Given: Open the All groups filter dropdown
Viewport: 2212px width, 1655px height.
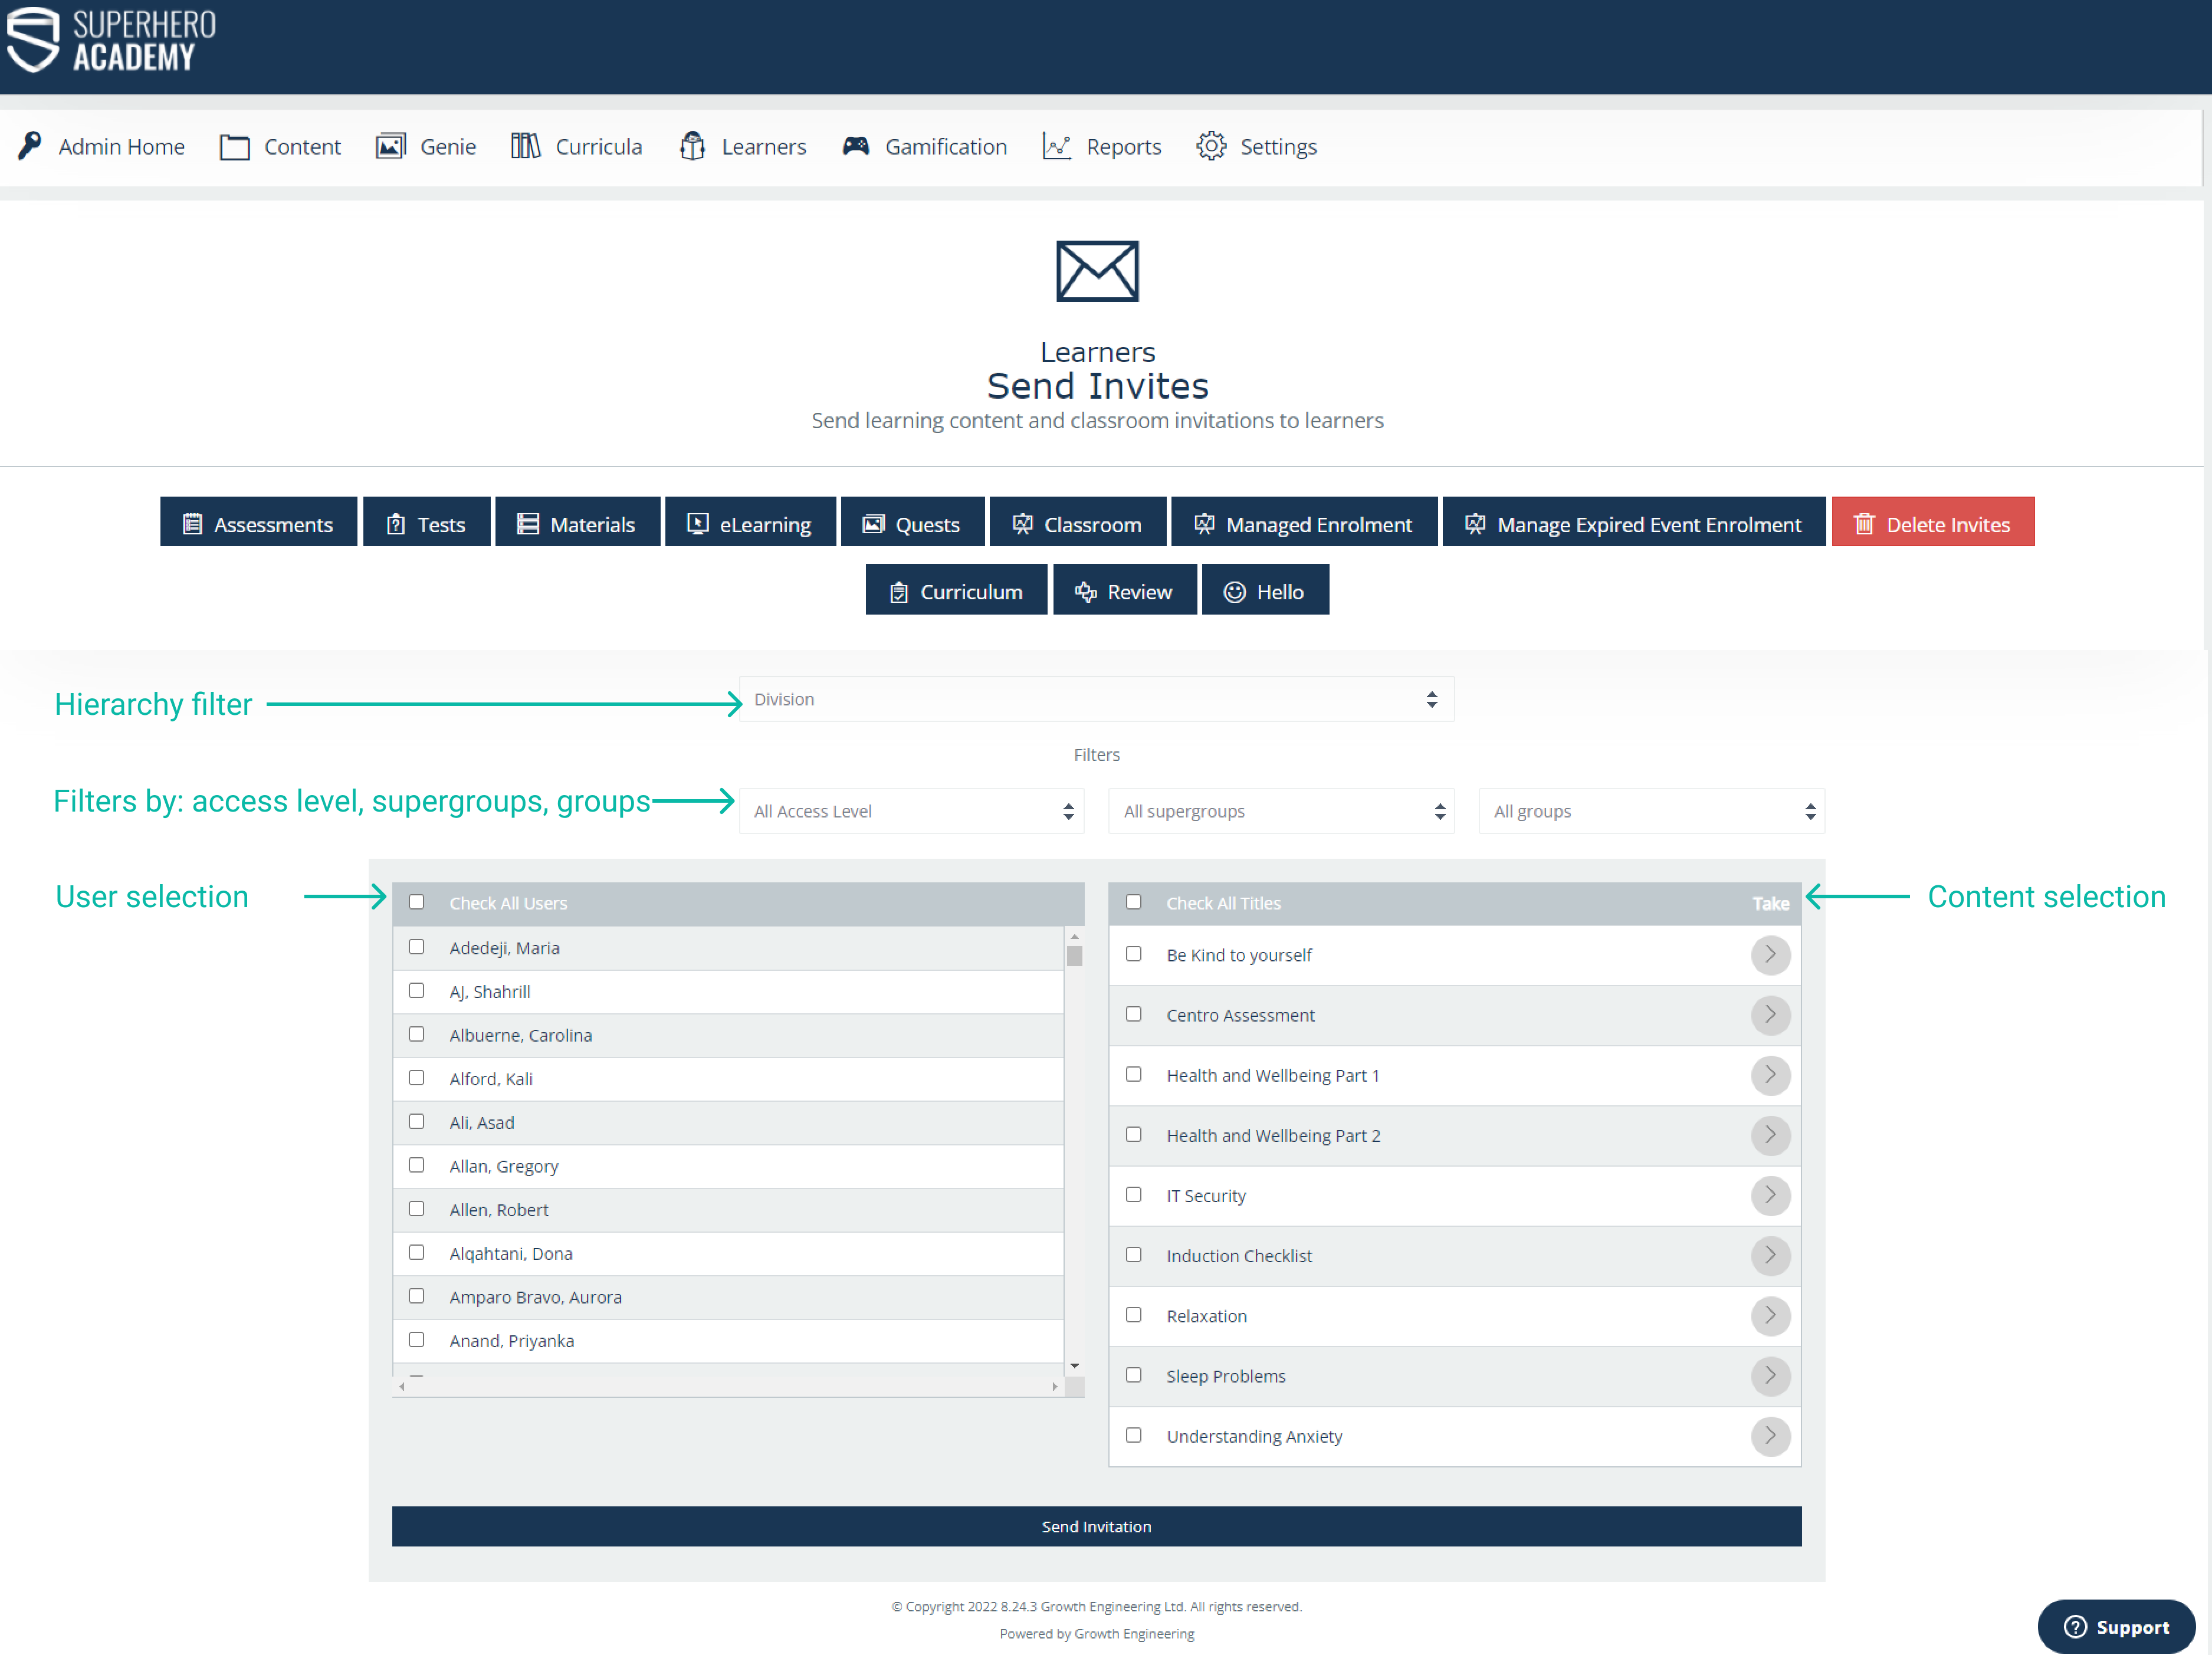Looking at the screenshot, I should coord(1651,811).
